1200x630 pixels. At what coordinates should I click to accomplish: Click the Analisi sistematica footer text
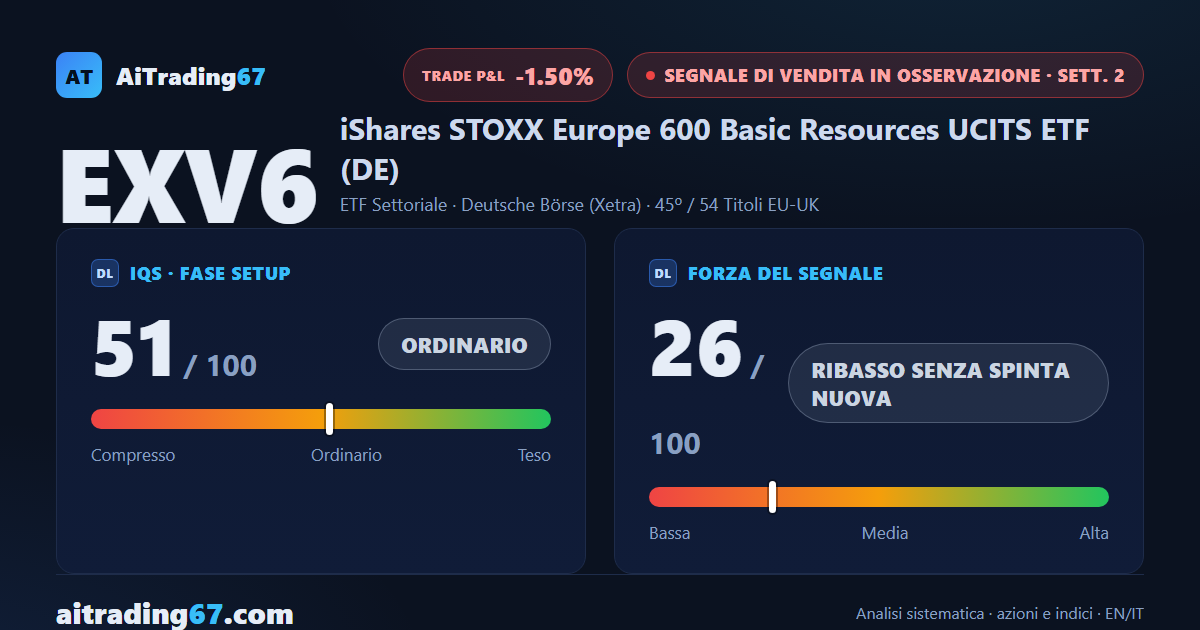point(1000,614)
